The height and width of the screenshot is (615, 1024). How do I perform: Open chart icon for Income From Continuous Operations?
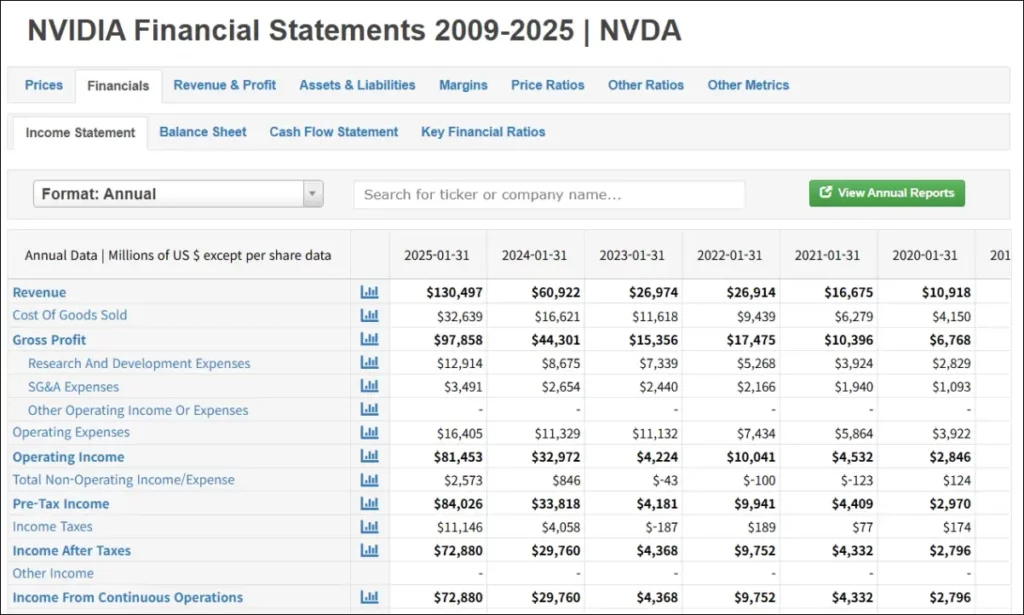tap(369, 597)
